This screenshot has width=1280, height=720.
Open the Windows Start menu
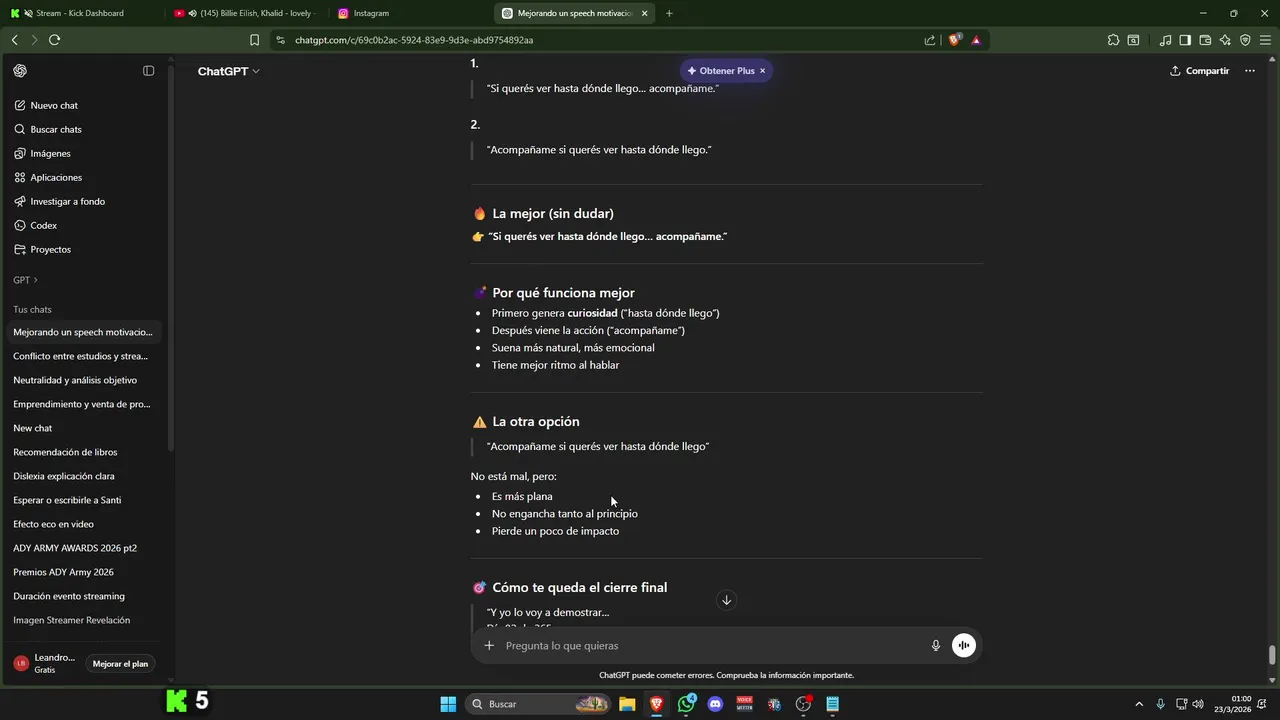point(448,704)
